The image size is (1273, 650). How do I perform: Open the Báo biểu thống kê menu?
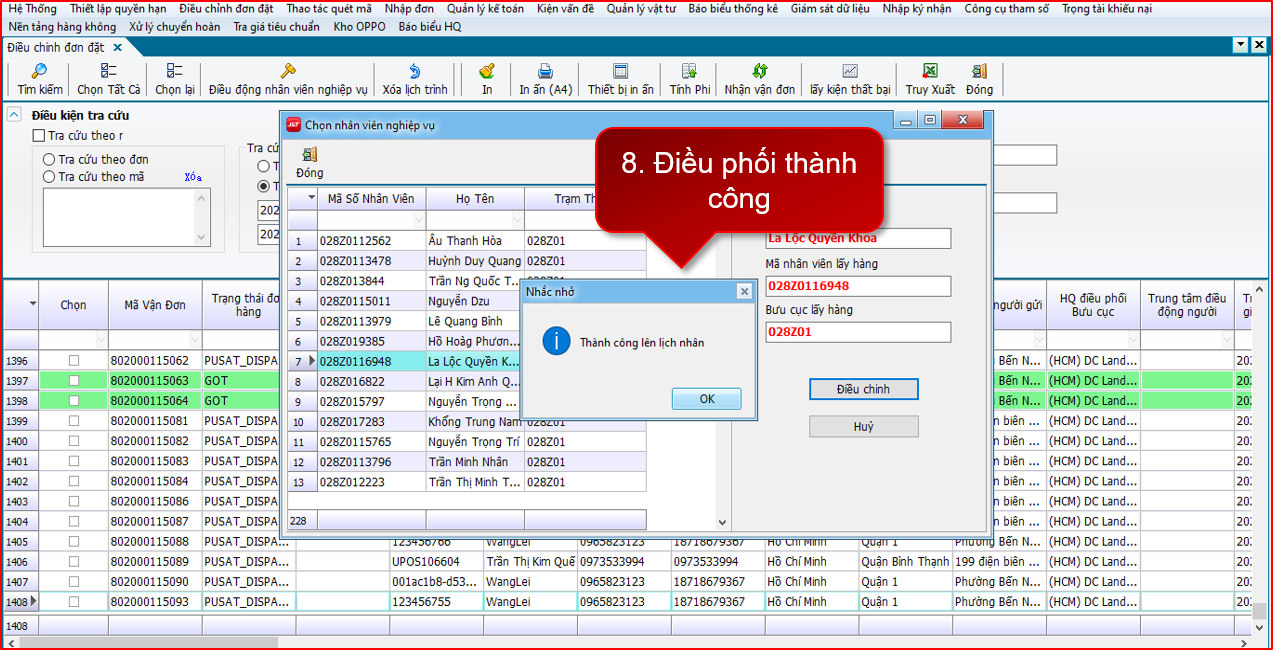[x=733, y=9]
